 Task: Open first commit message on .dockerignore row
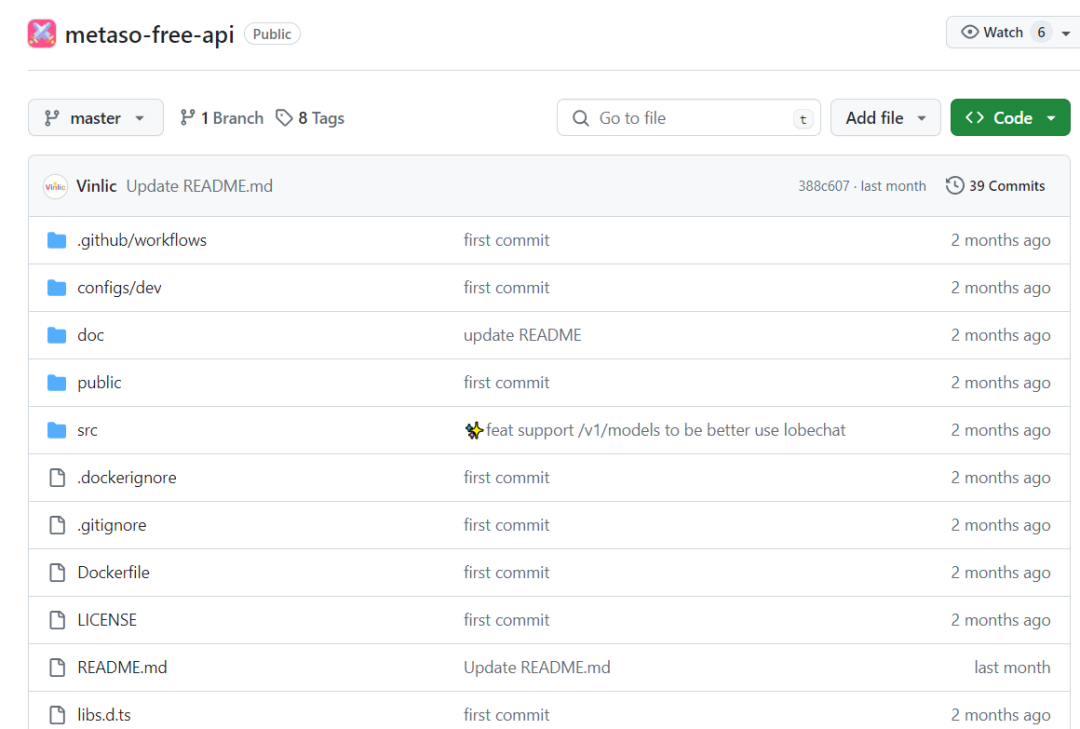click(x=506, y=478)
